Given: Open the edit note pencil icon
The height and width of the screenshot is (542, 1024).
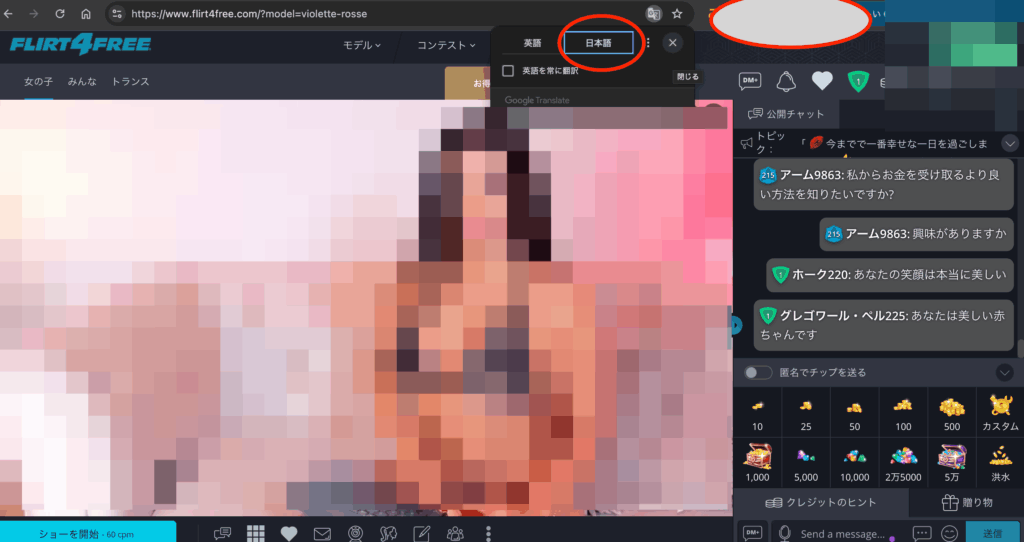Looking at the screenshot, I should (x=422, y=533).
